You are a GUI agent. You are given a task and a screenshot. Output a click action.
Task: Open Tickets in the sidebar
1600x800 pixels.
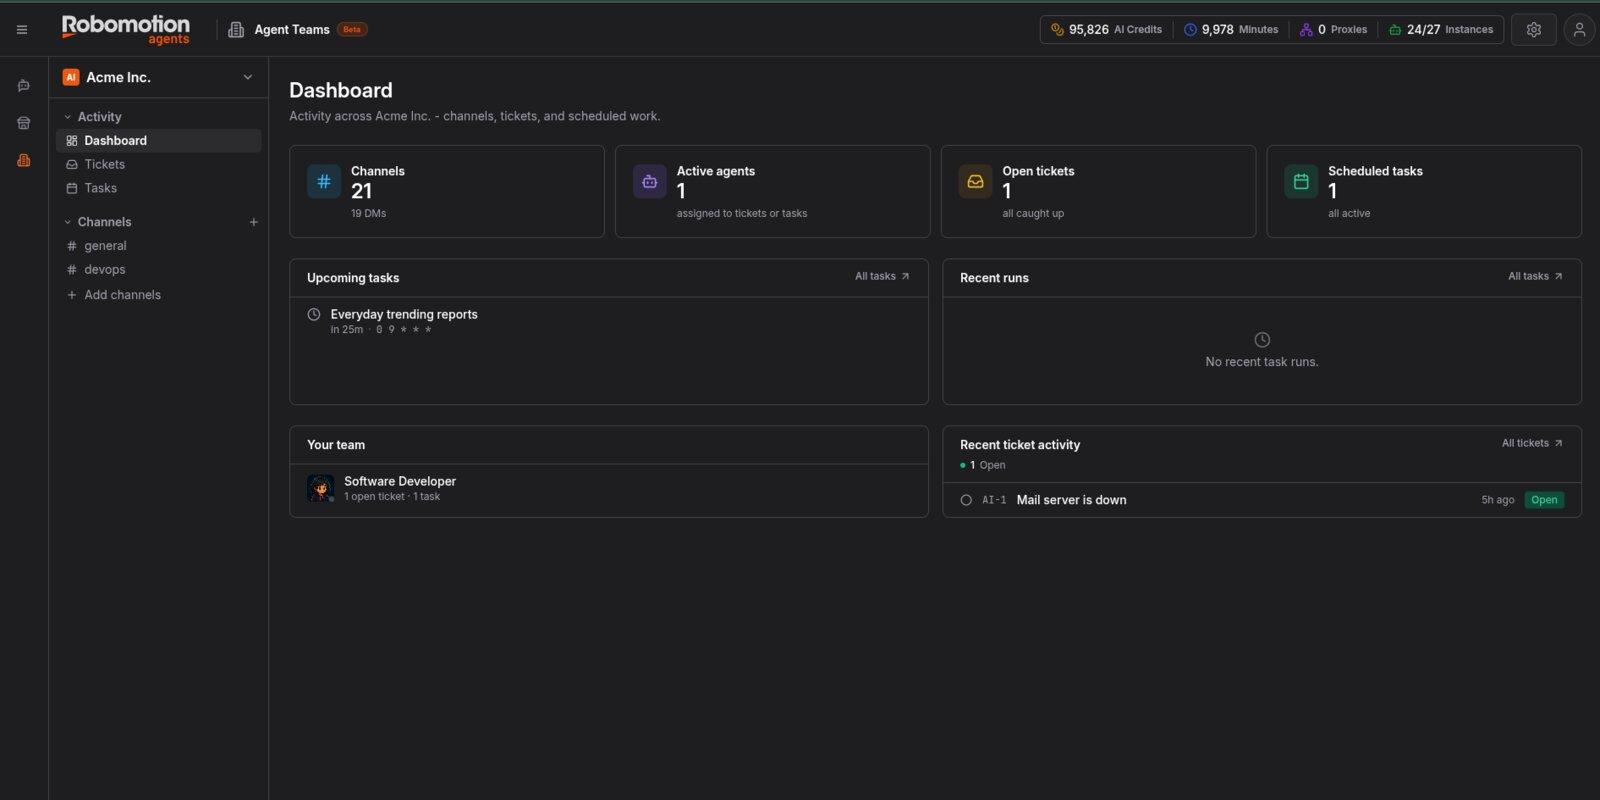click(159, 164)
